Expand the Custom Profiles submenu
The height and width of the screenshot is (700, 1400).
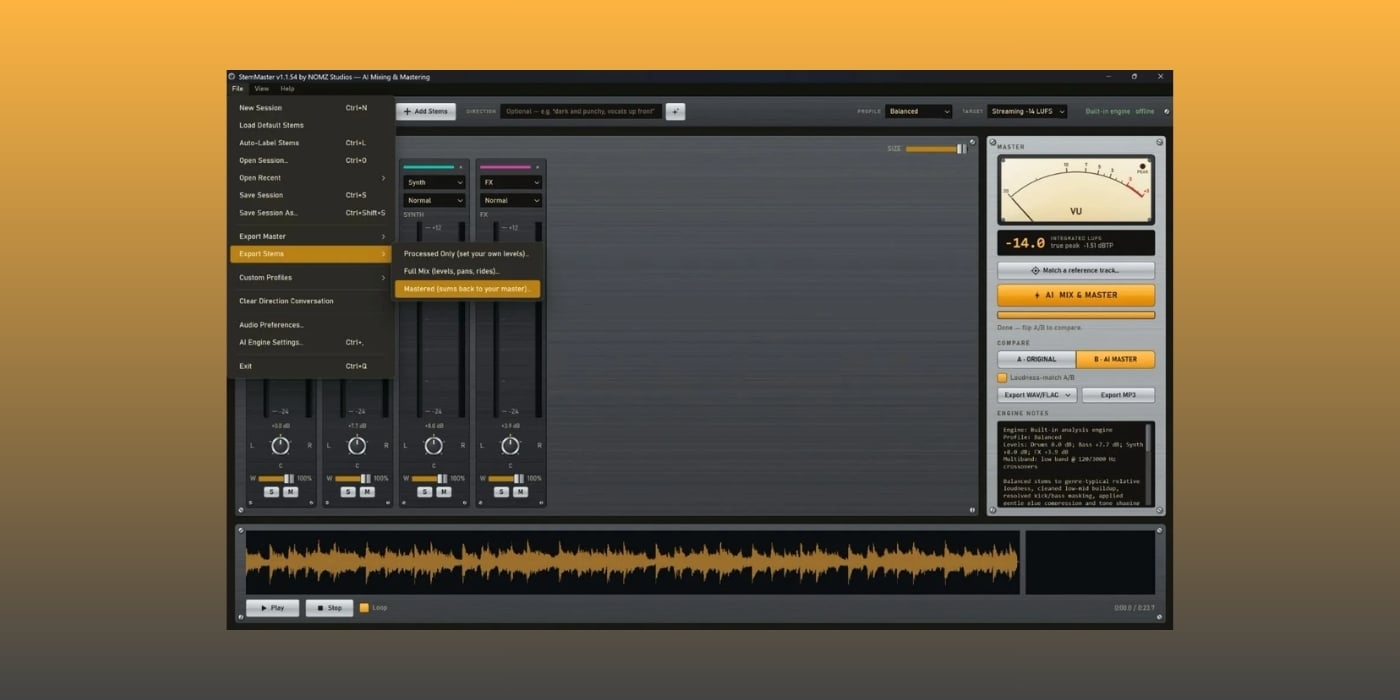click(312, 277)
